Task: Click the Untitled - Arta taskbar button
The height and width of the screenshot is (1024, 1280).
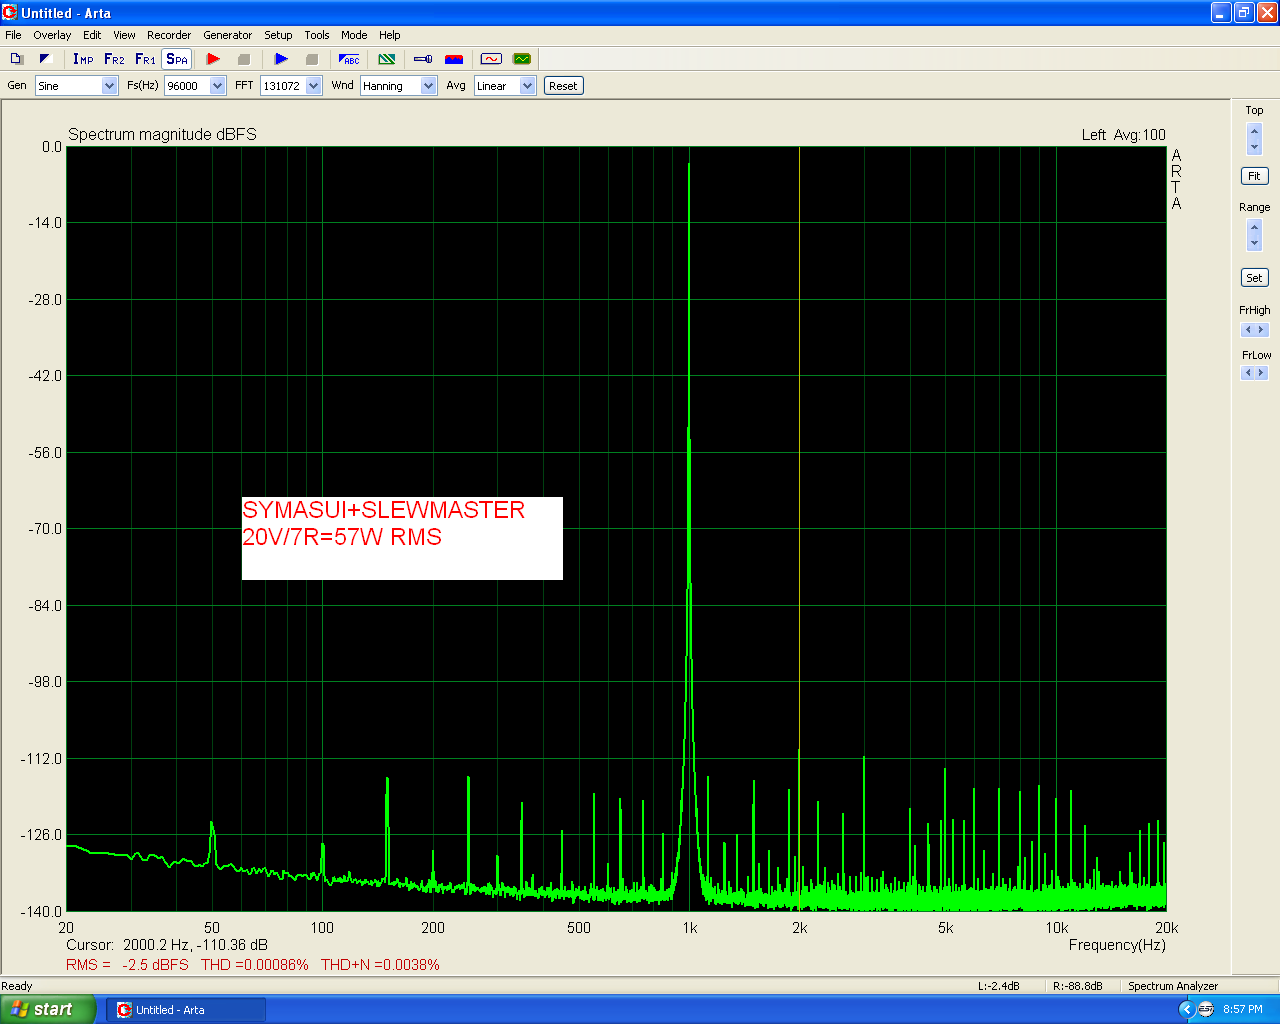Action: tap(186, 1010)
